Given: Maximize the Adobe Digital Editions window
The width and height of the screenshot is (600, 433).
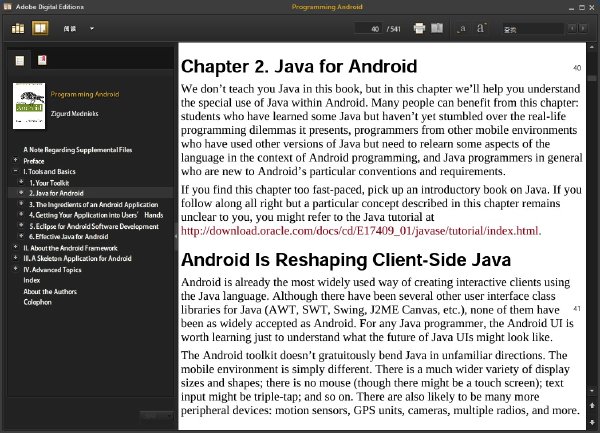Looking at the screenshot, I should coord(582,7).
